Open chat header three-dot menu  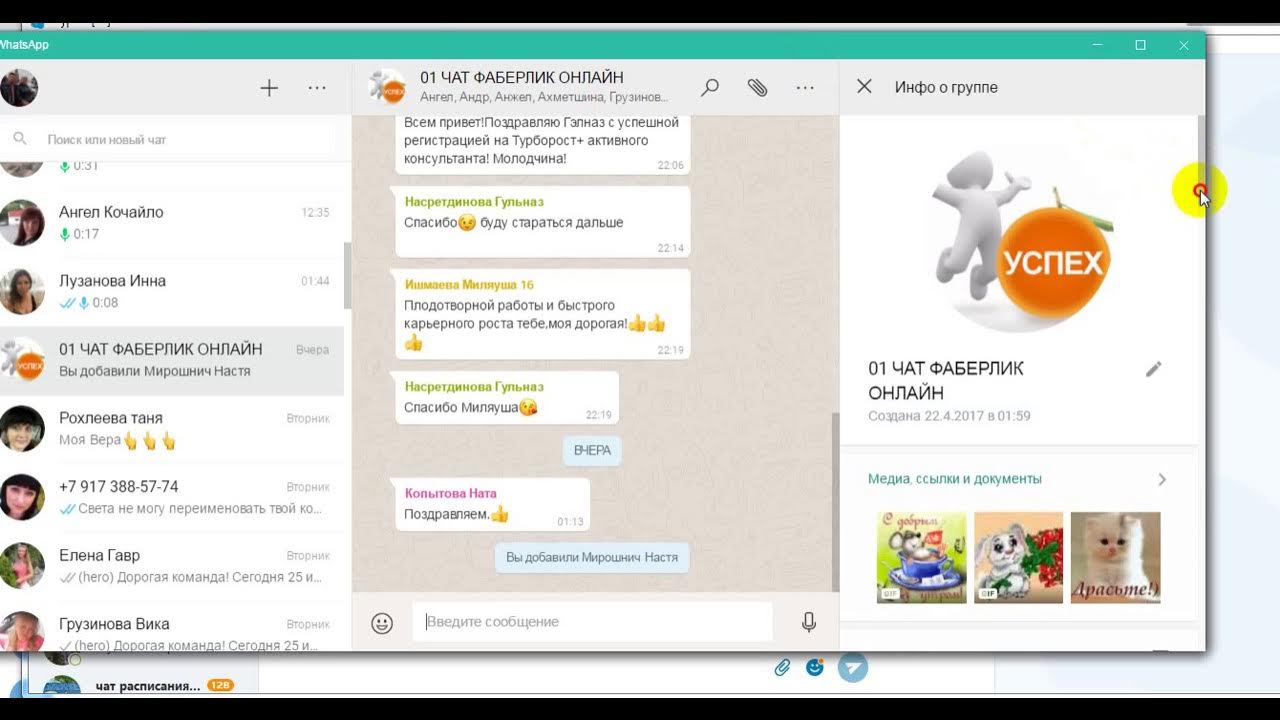pos(805,88)
